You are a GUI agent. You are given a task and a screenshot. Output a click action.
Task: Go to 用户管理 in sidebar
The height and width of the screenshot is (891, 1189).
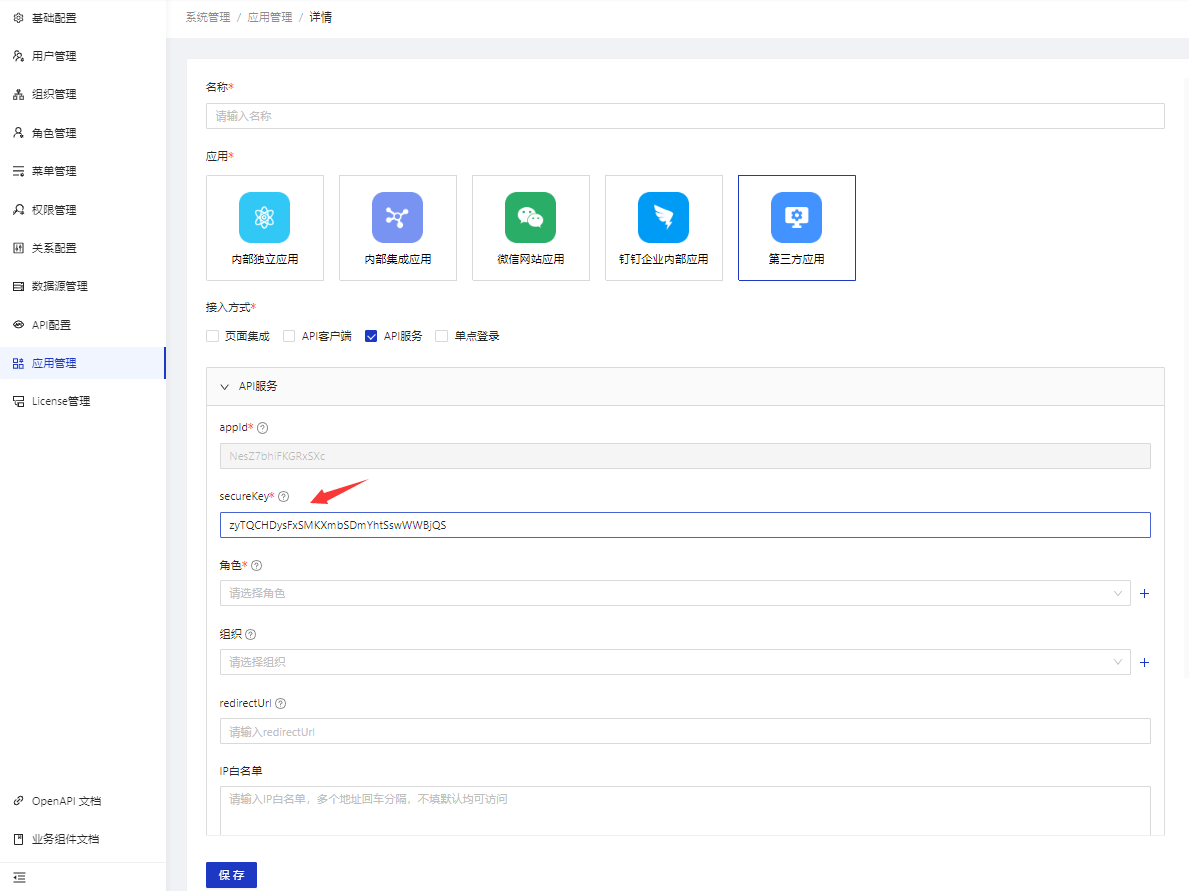[54, 56]
